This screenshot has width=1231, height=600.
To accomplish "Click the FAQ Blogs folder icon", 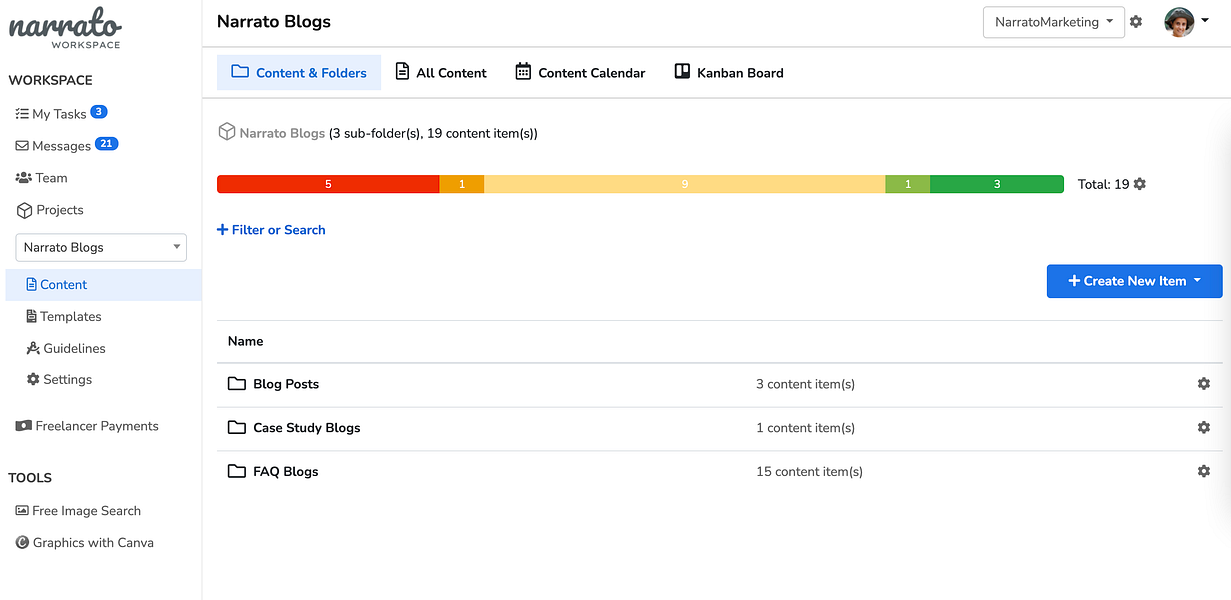I will coord(237,471).
